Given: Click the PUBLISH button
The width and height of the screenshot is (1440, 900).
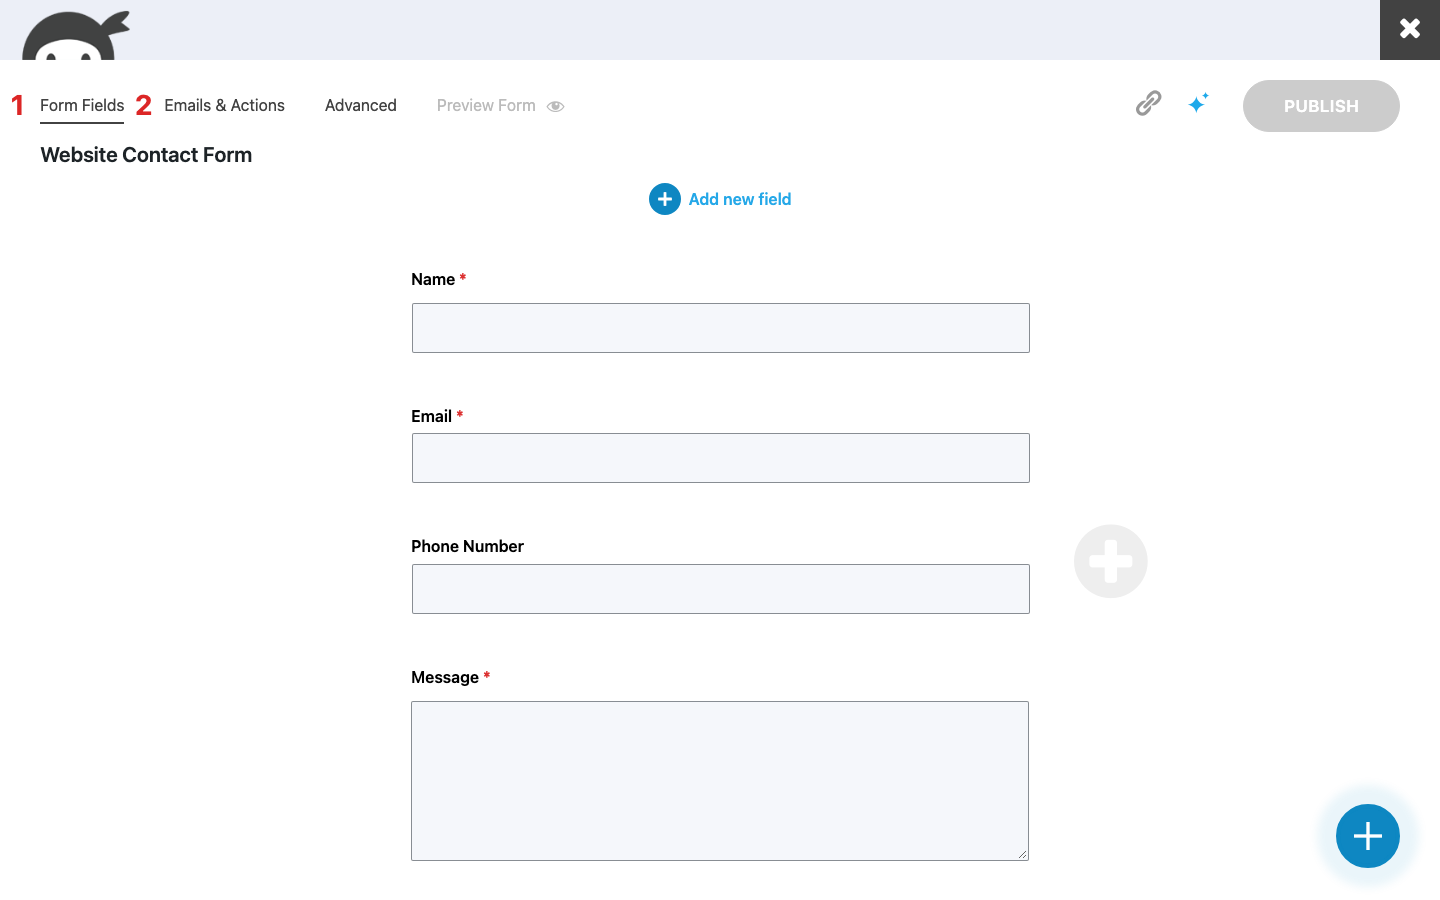Looking at the screenshot, I should click(x=1321, y=106).
